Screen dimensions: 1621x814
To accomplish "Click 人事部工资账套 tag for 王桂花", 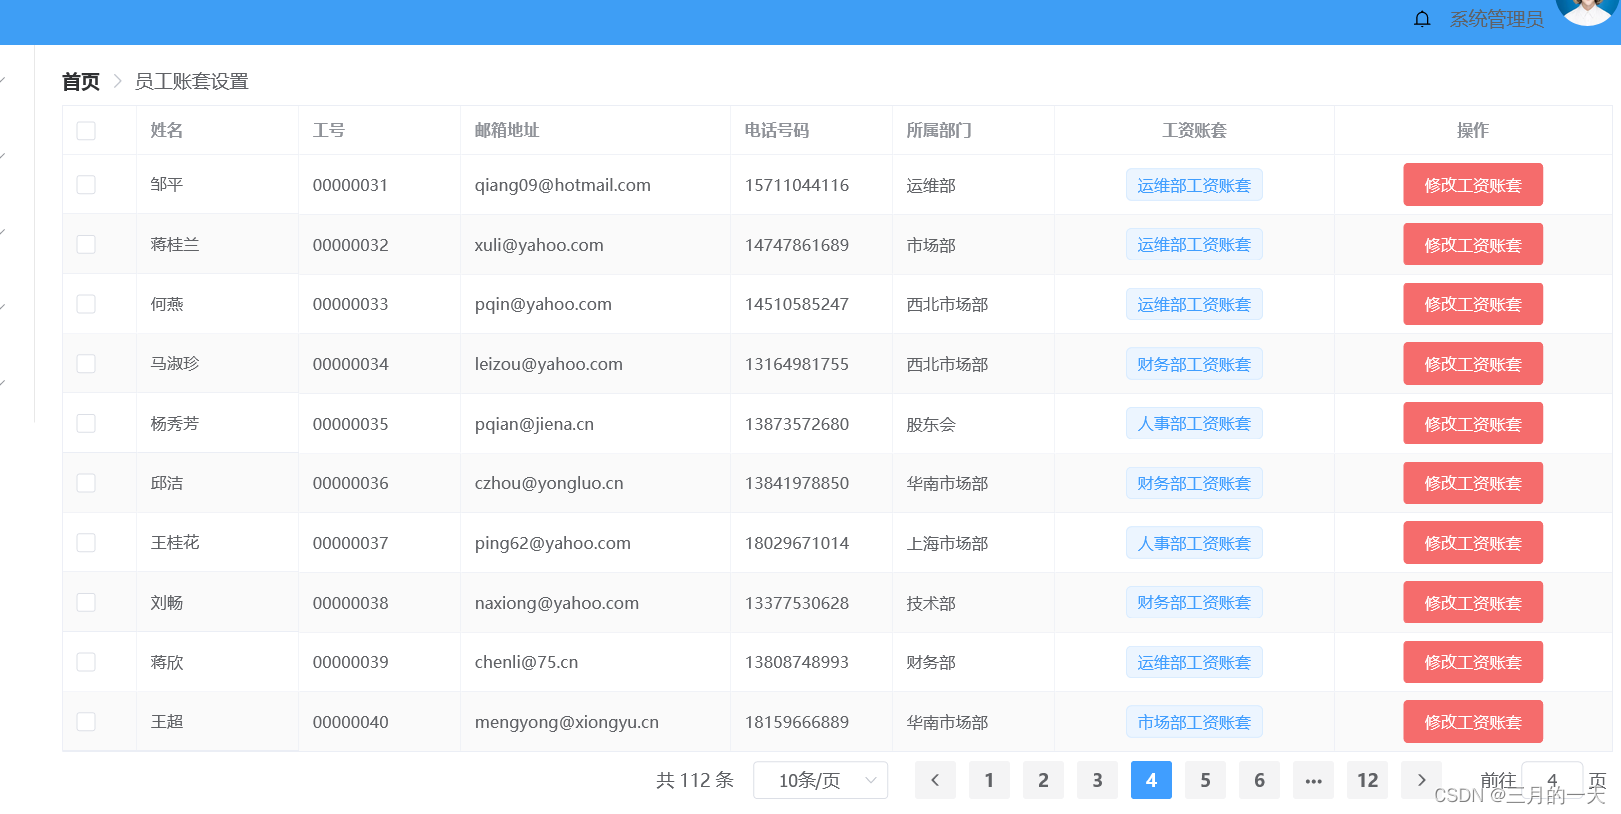I will point(1194,543).
